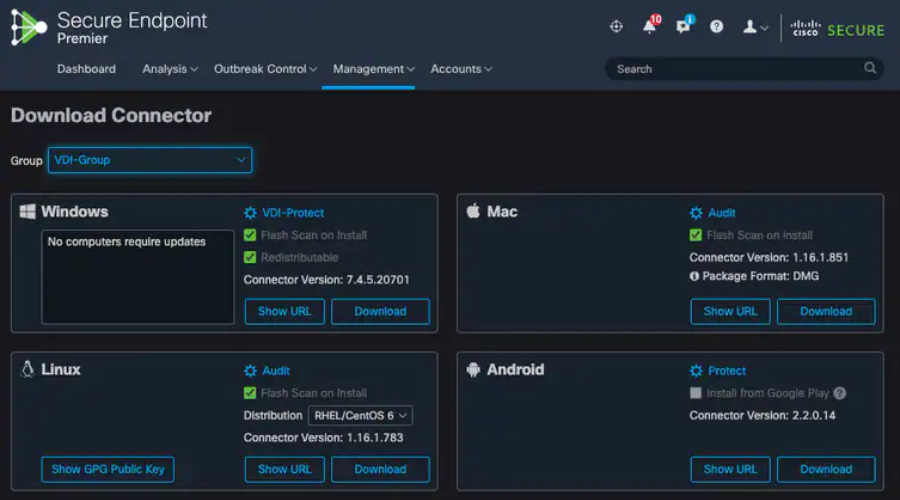900x500 pixels.
Task: Click 'Connector Version: 7.4.5.20701' text
Action: [x=327, y=280]
